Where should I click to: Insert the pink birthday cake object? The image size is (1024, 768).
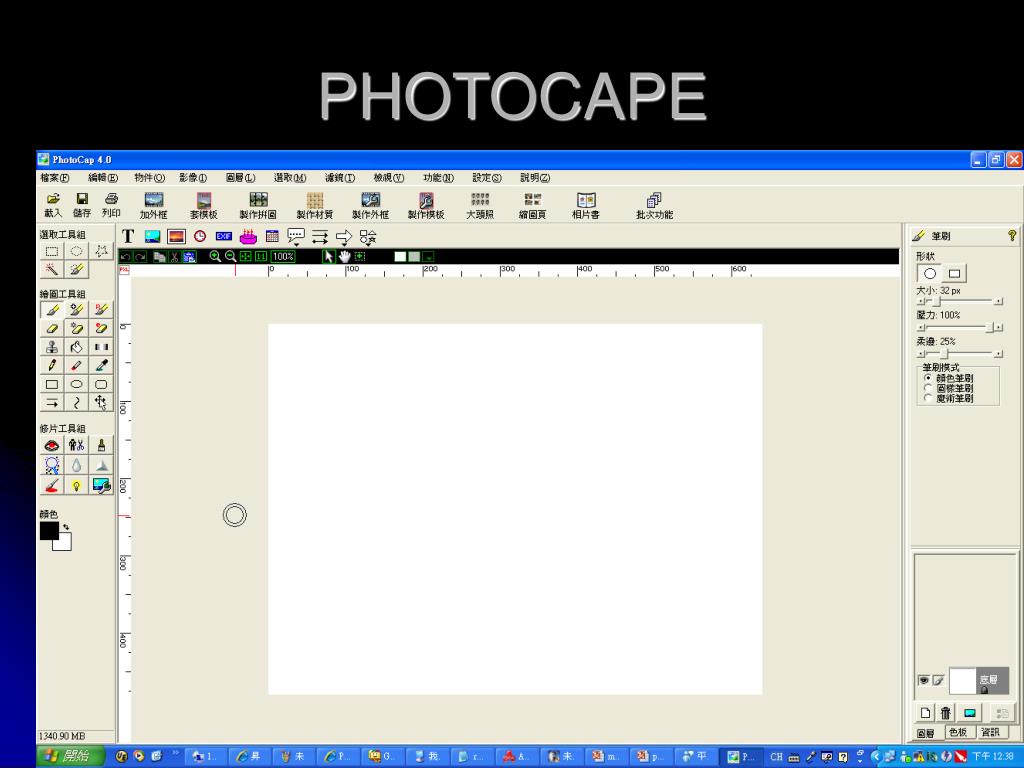248,236
